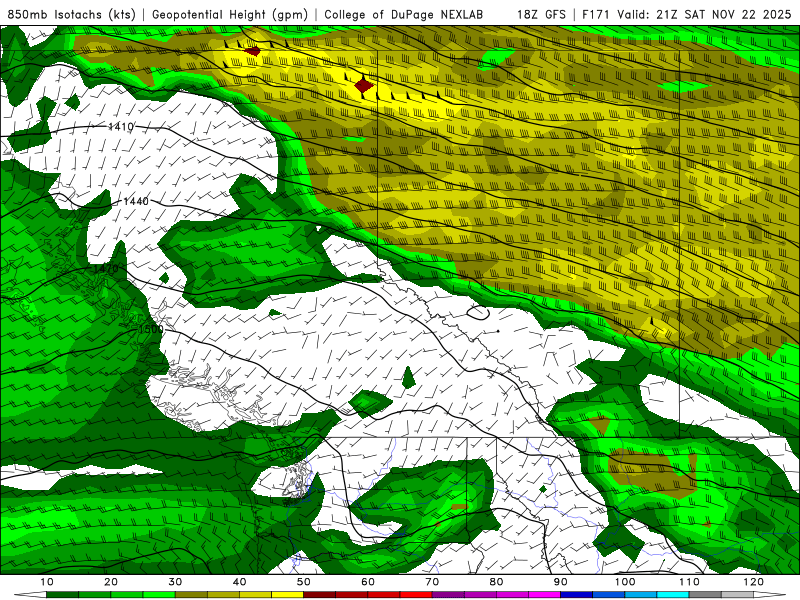Select the dark blue 90-95 kt swatch
800x600 pixels.
[577, 595]
